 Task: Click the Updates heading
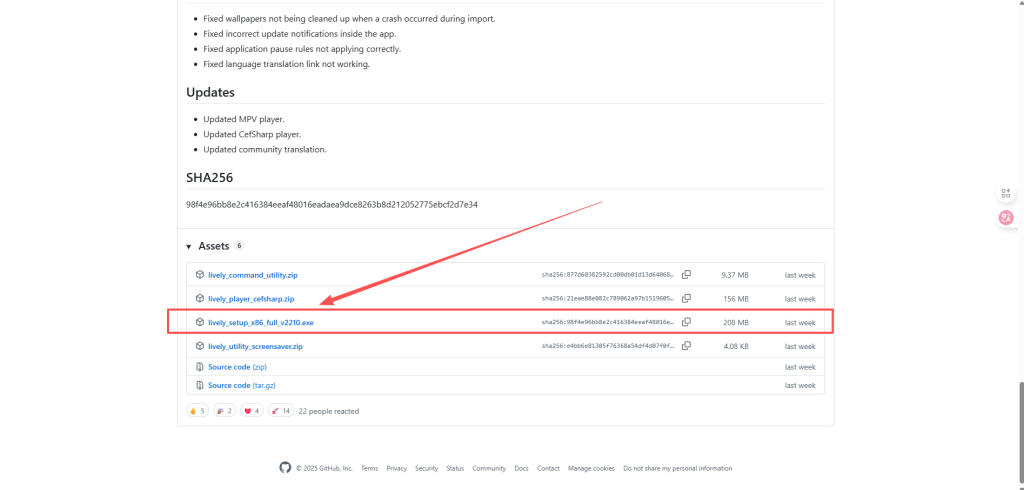tap(210, 92)
